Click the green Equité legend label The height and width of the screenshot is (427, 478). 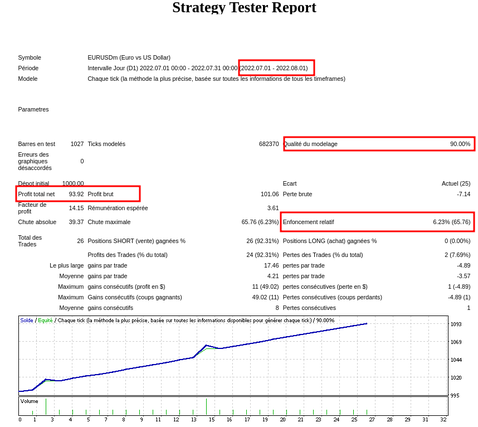[45, 320]
